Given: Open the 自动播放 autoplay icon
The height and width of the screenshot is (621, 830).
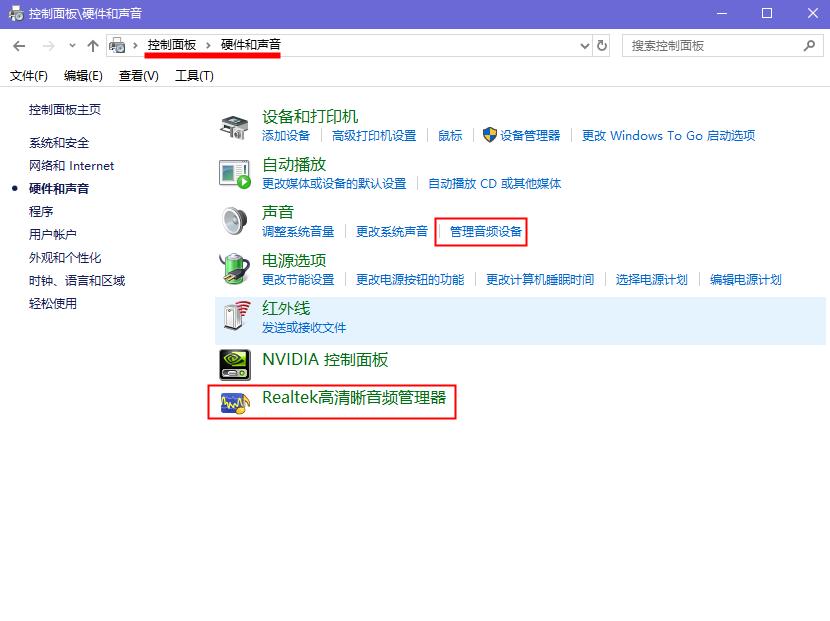Looking at the screenshot, I should click(233, 174).
